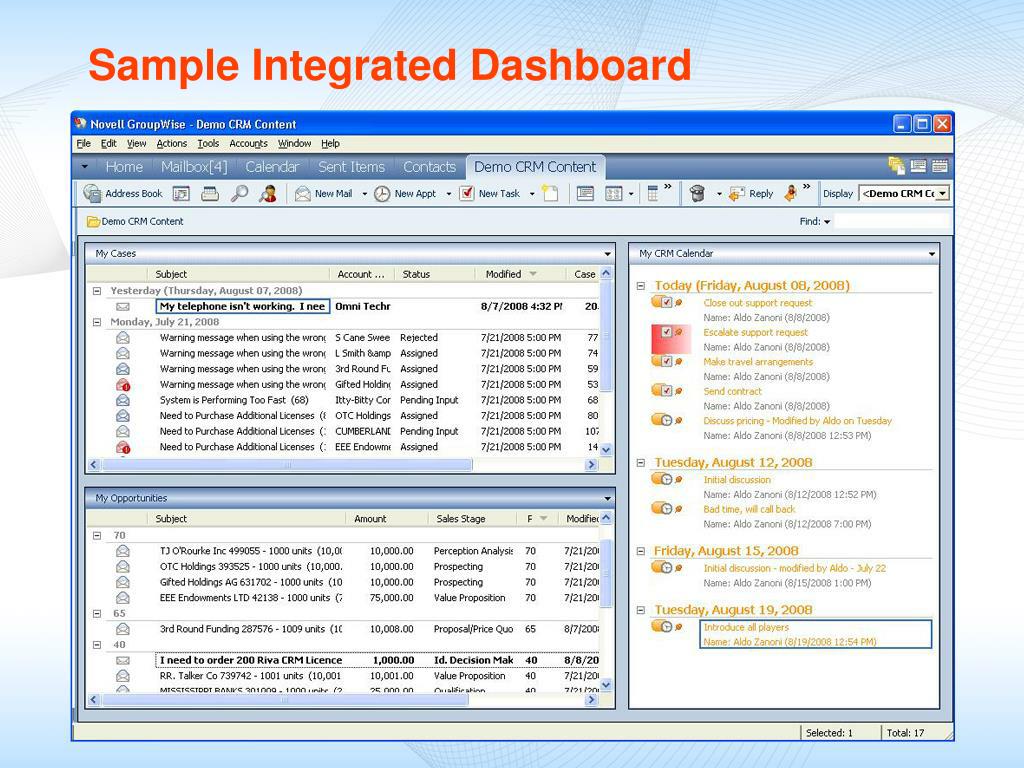Collapse the Today (Friday, August 08) section

(641, 285)
